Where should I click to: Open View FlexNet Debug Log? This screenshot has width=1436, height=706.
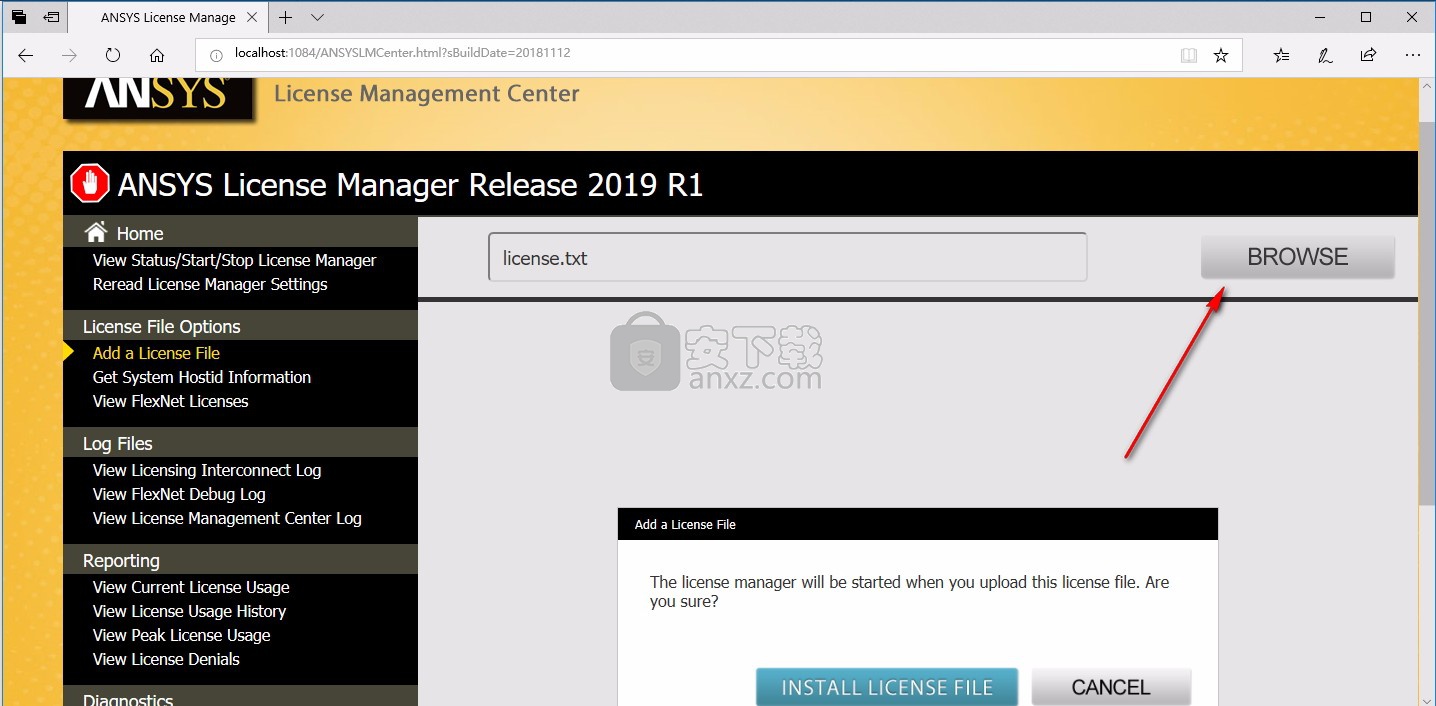179,494
